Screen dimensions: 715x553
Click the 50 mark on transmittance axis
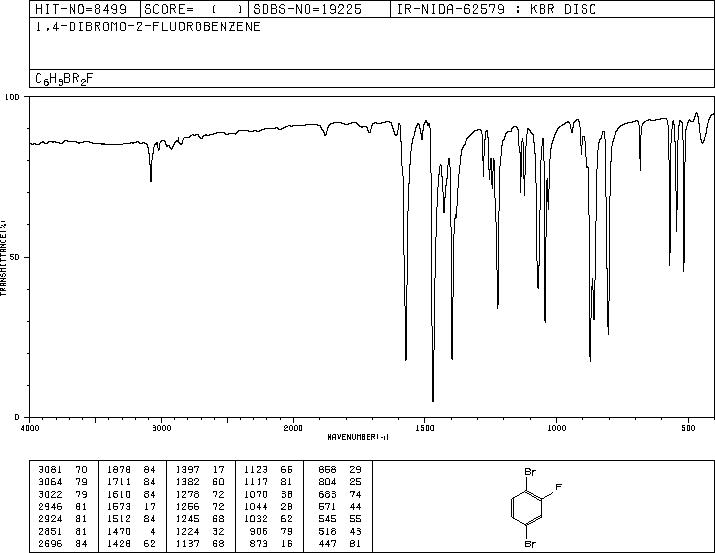click(x=15, y=257)
